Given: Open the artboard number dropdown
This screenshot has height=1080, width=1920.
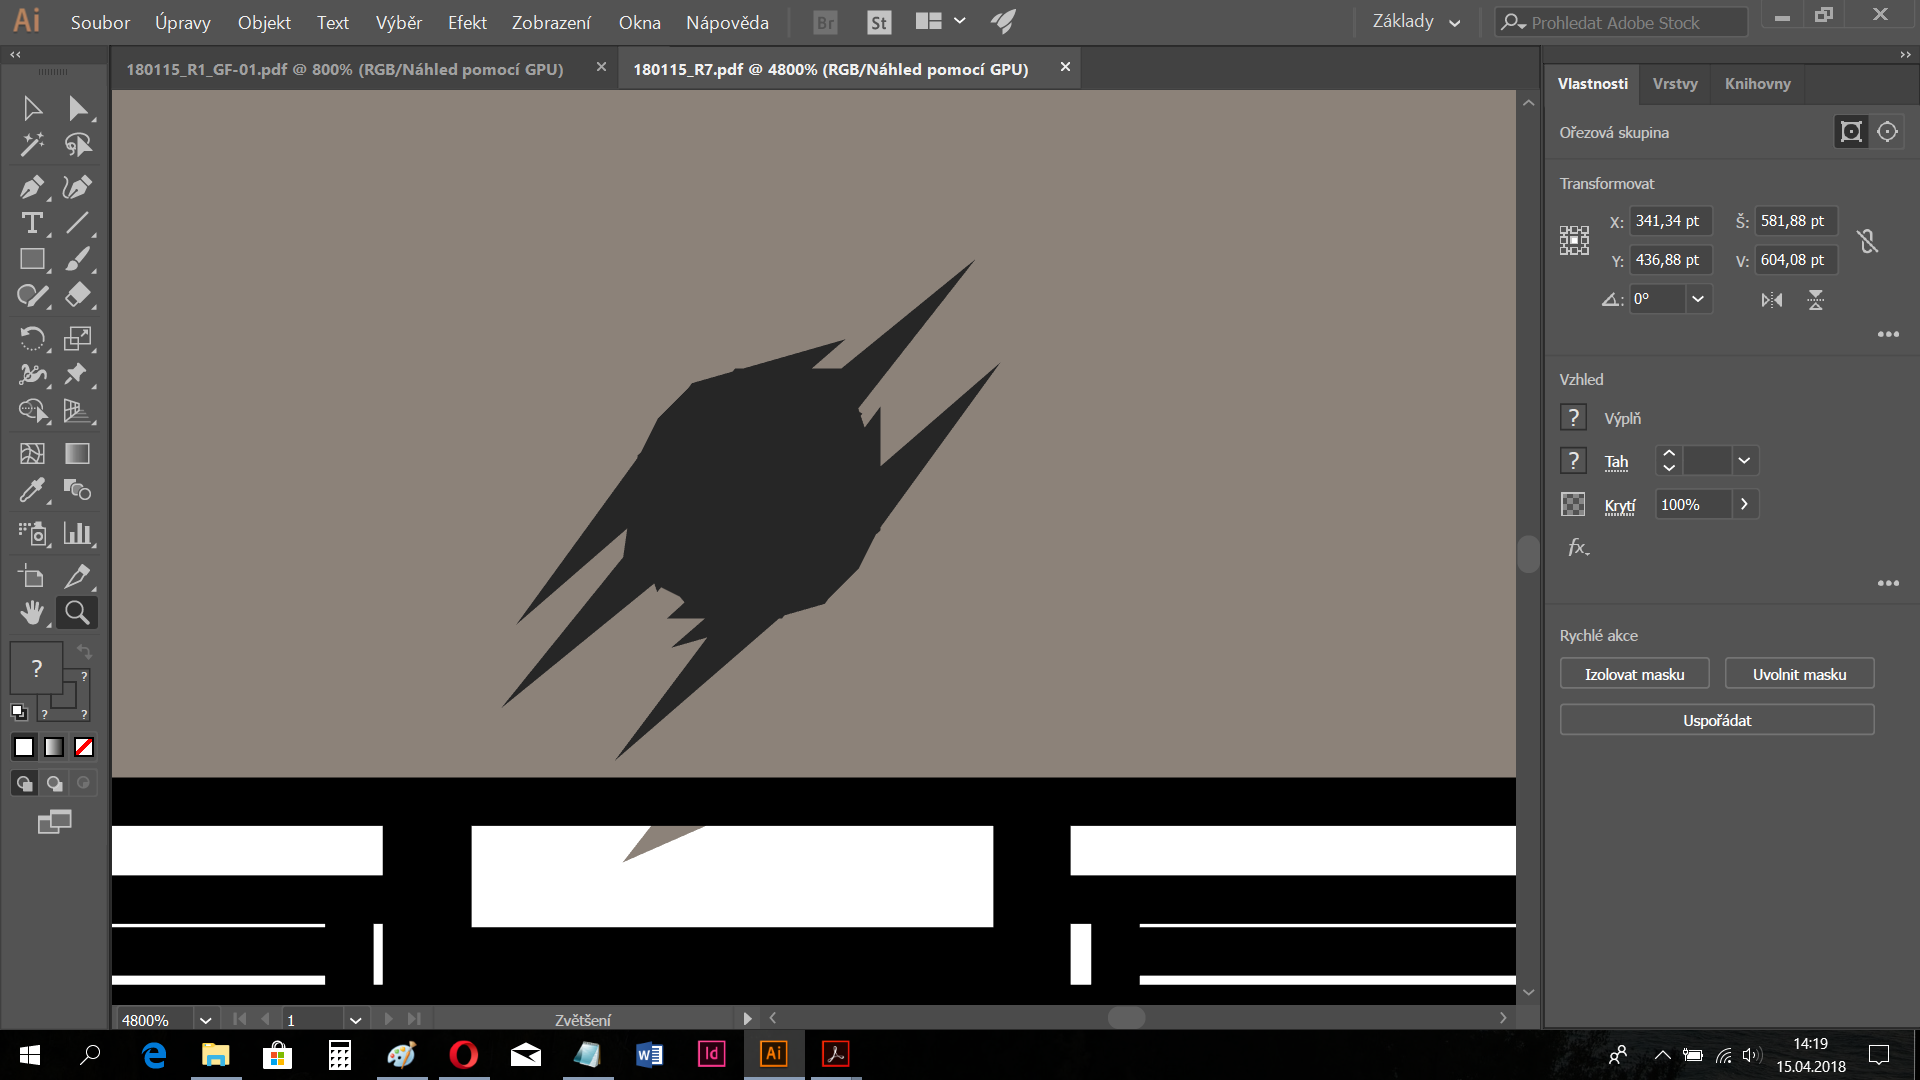Looking at the screenshot, I should click(x=354, y=1020).
